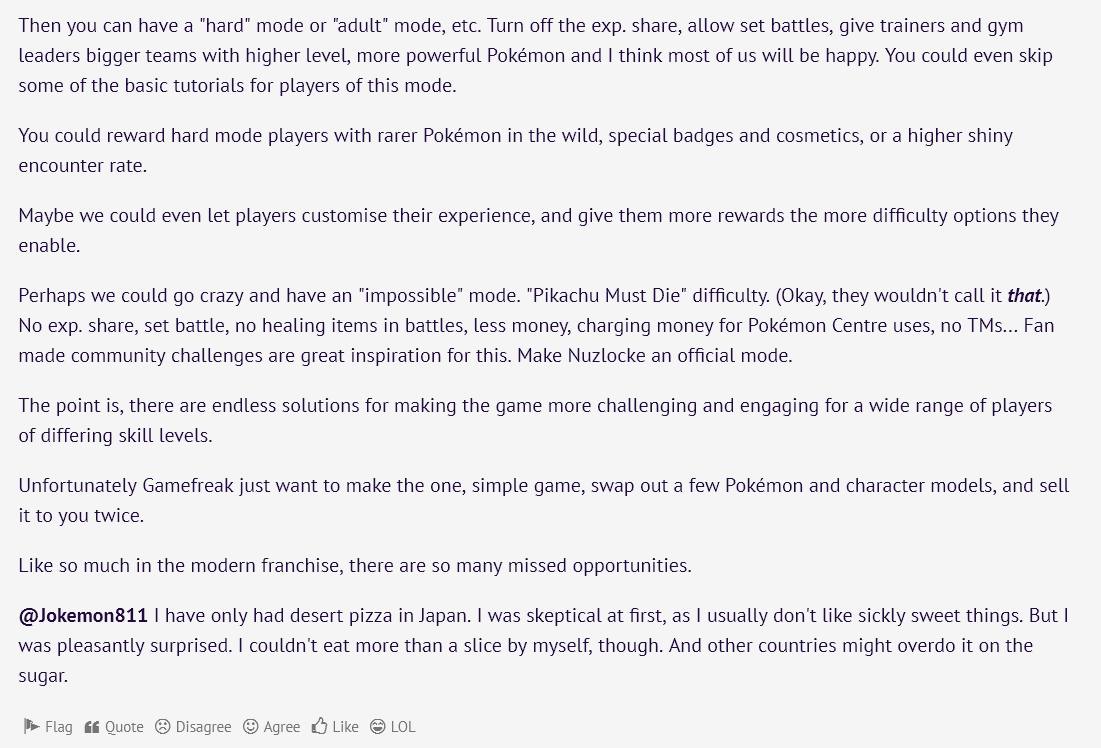The image size is (1101, 748).
Task: Select the "Quote" text label
Action: 124,727
